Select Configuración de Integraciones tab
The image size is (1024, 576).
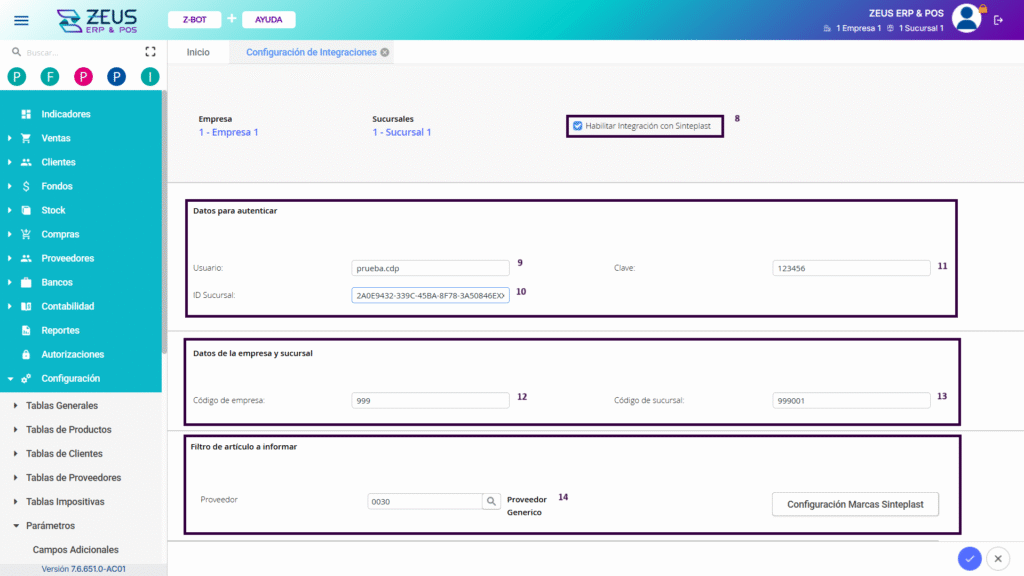pos(311,52)
